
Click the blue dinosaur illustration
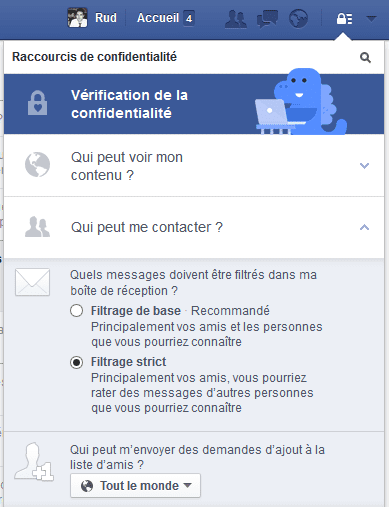(x=301, y=102)
